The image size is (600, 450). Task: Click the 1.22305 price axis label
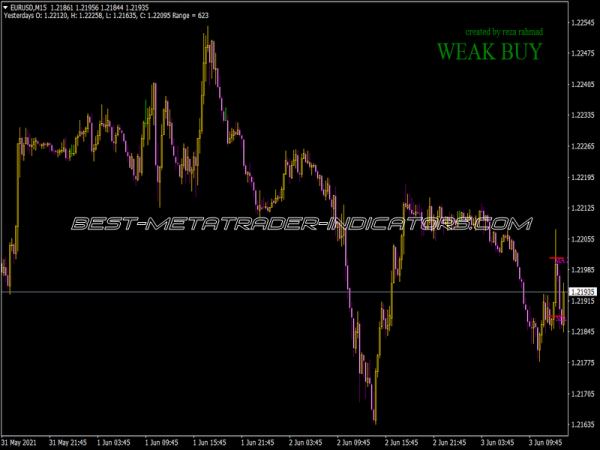point(583,116)
